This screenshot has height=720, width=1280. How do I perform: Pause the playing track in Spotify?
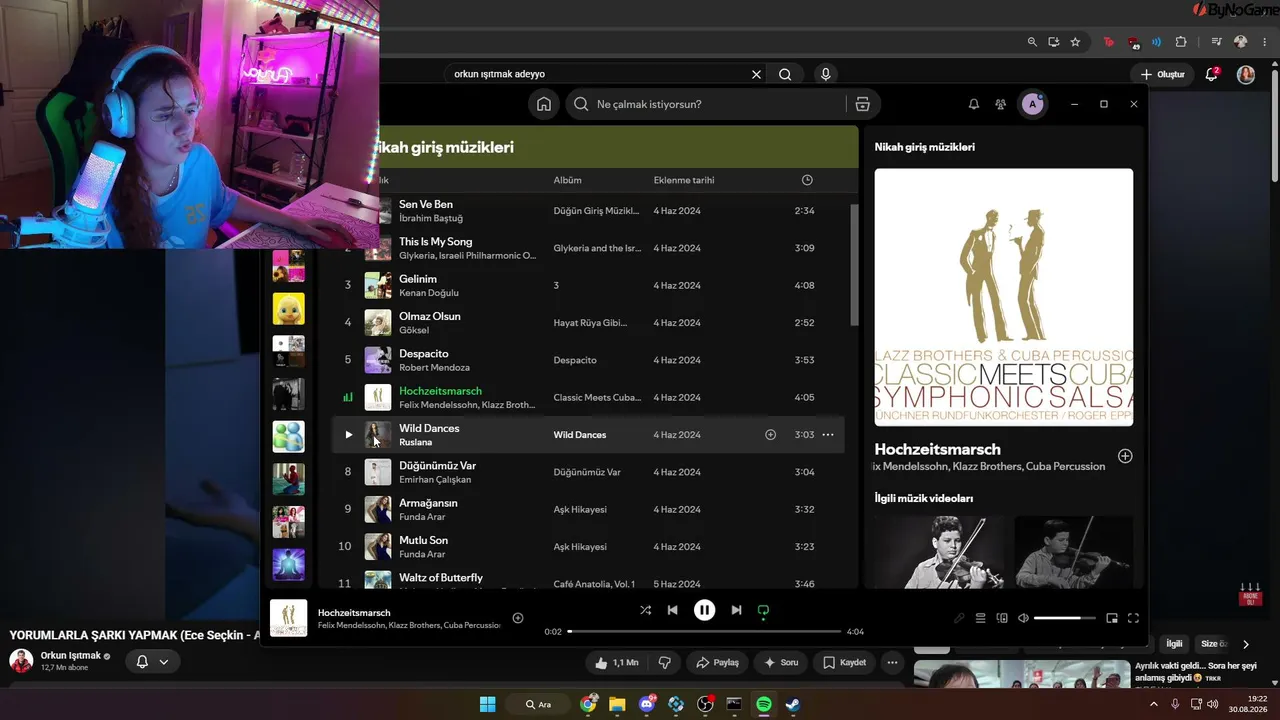click(x=705, y=610)
